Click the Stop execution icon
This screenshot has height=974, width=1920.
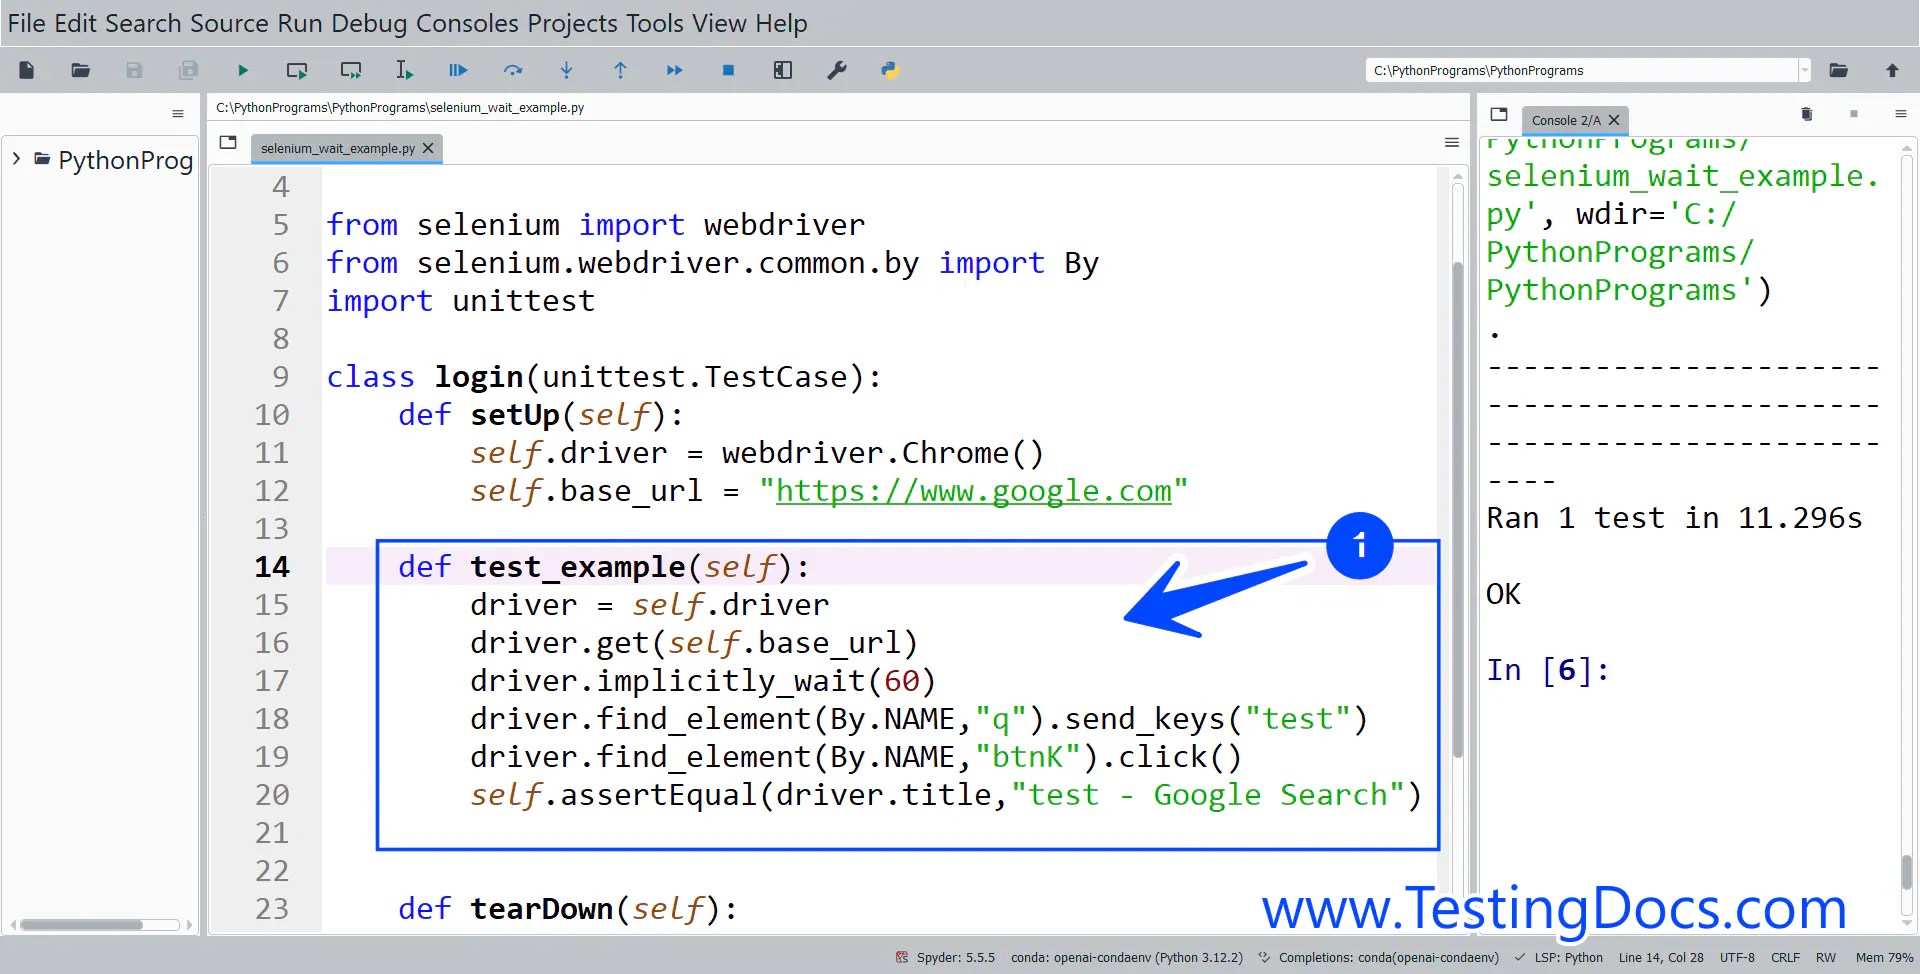728,70
